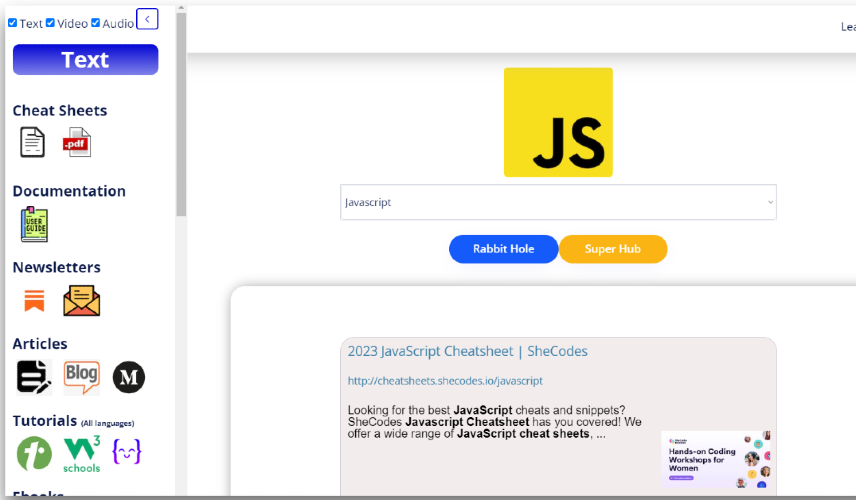Screen dimensions: 856x500
Task: Open the PDF cheat sheet icon
Action: [x=77, y=142]
